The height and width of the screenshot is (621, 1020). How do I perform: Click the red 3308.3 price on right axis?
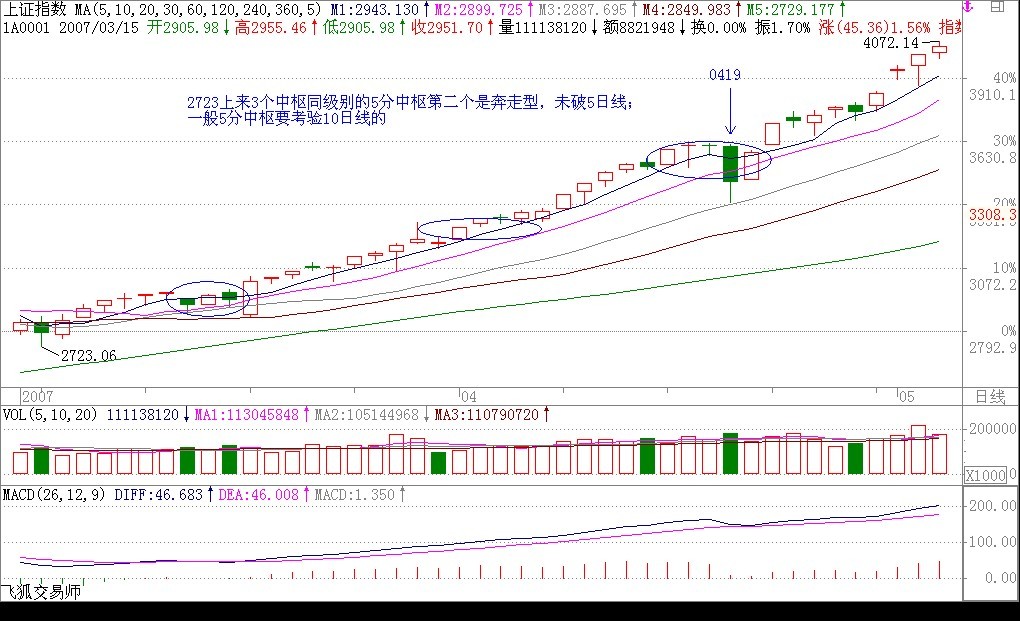tap(992, 215)
